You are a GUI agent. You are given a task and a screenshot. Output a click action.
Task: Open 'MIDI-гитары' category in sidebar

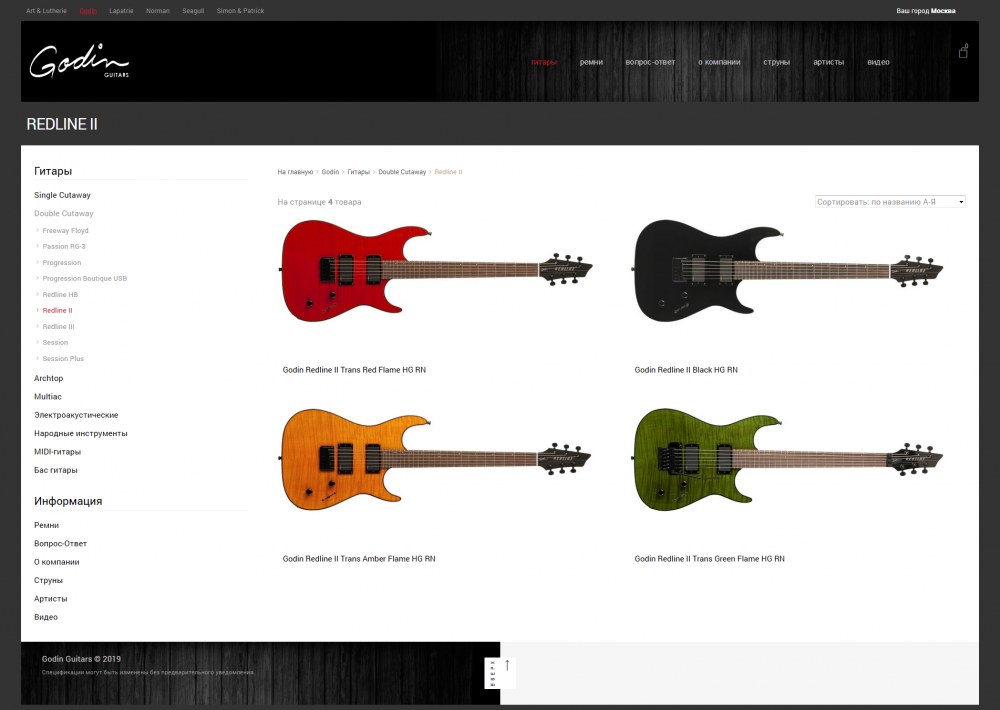[57, 452]
